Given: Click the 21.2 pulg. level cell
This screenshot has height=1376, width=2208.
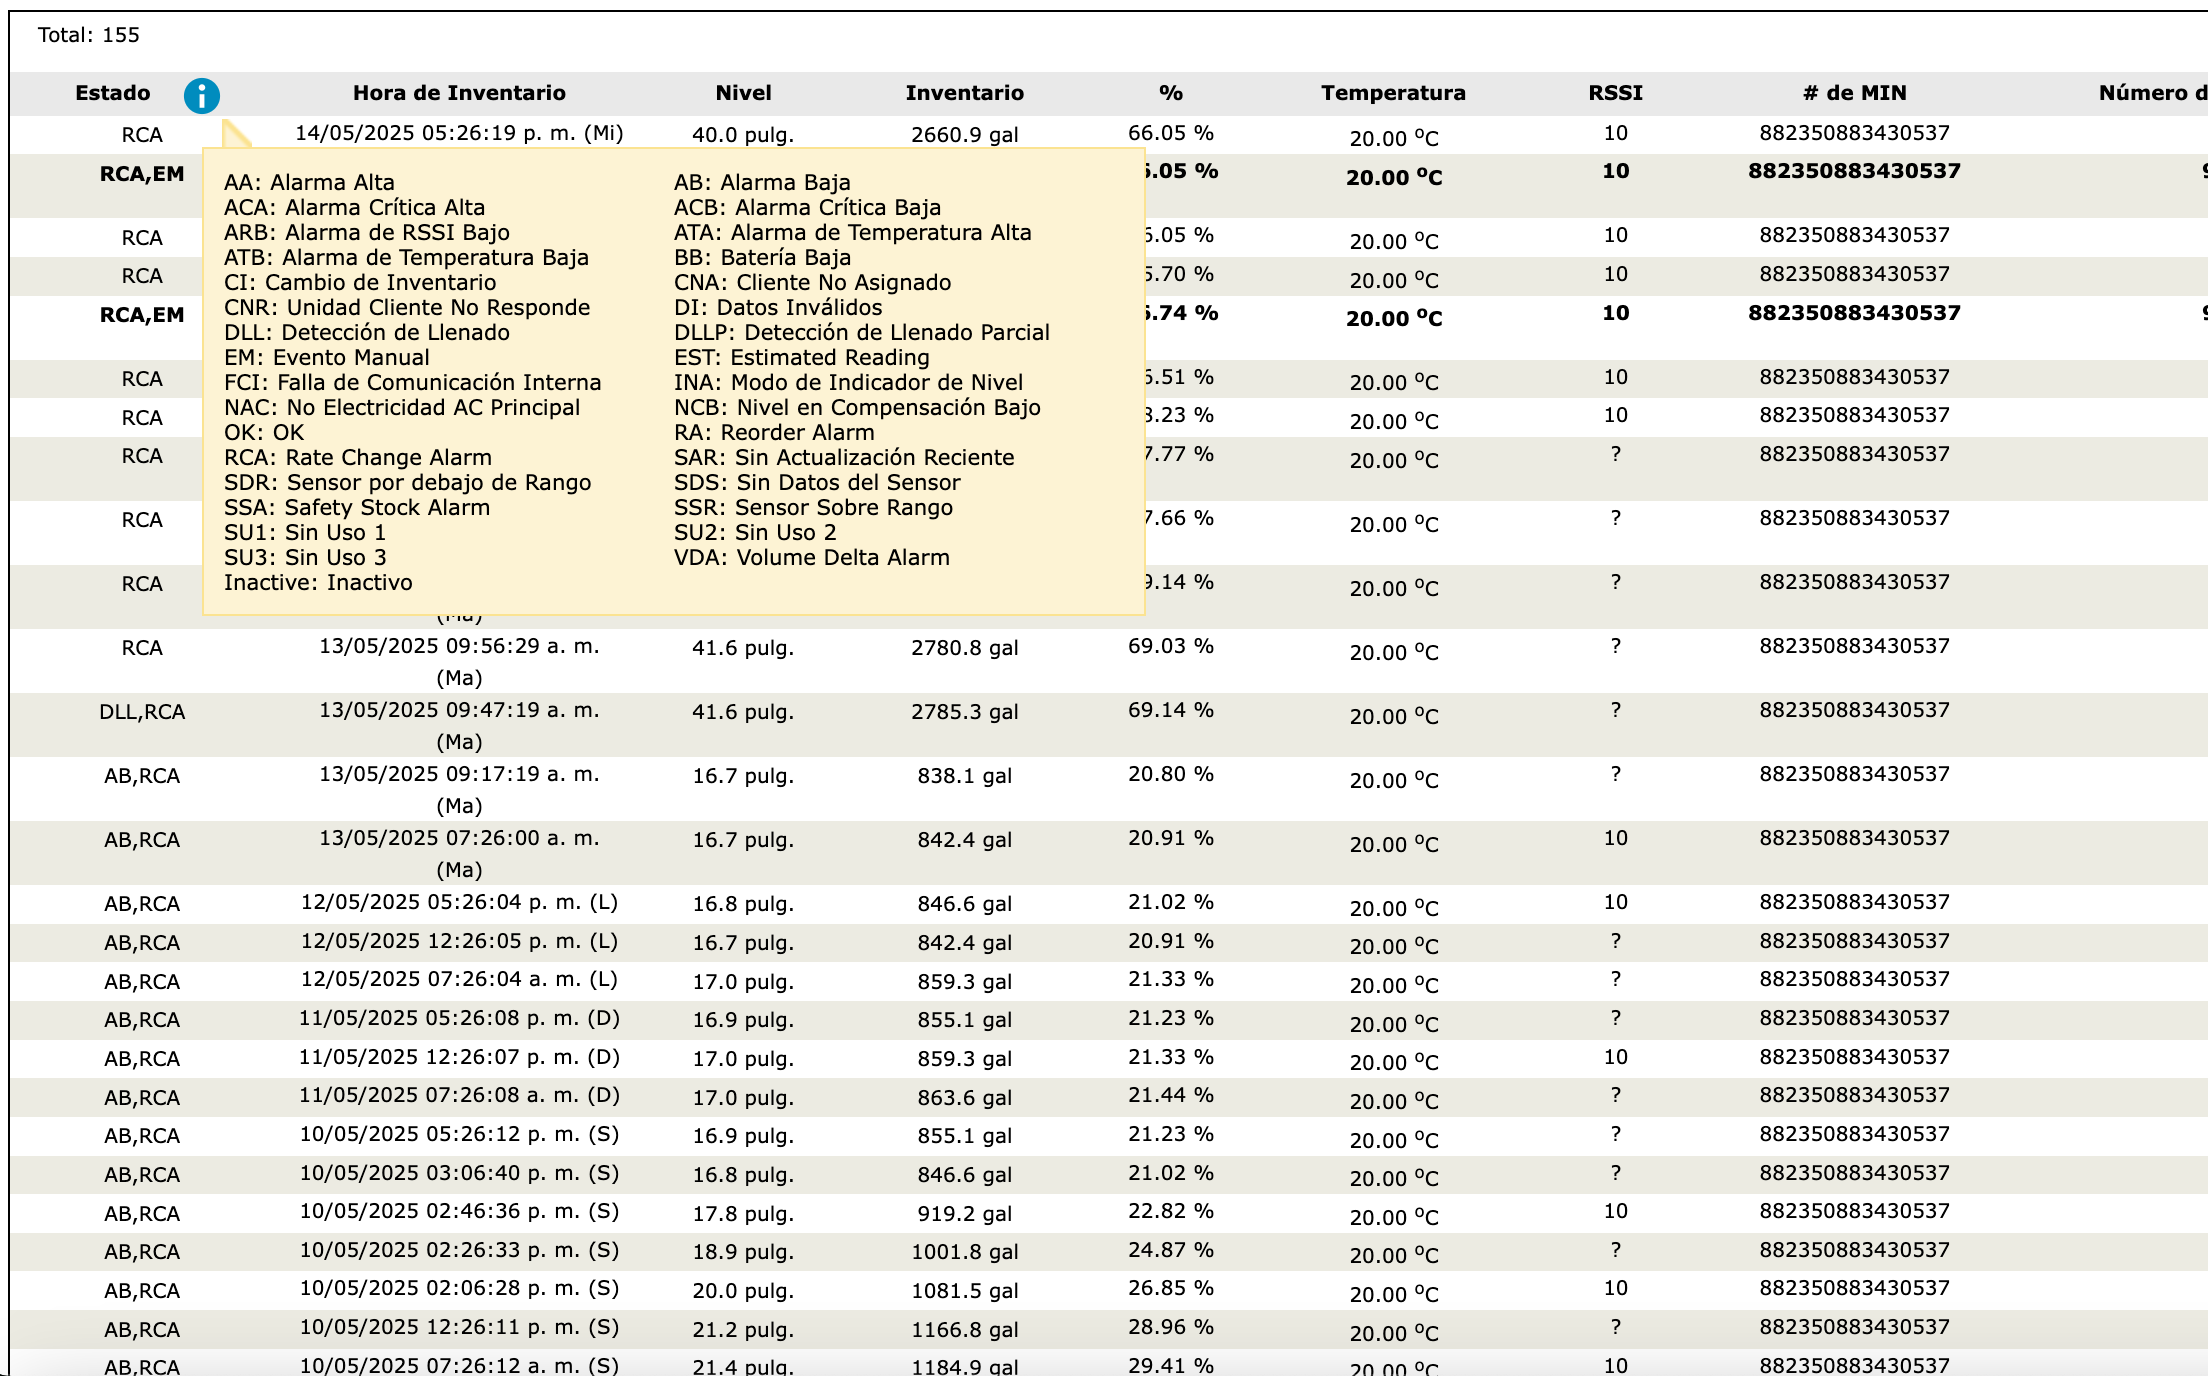Looking at the screenshot, I should [743, 1330].
